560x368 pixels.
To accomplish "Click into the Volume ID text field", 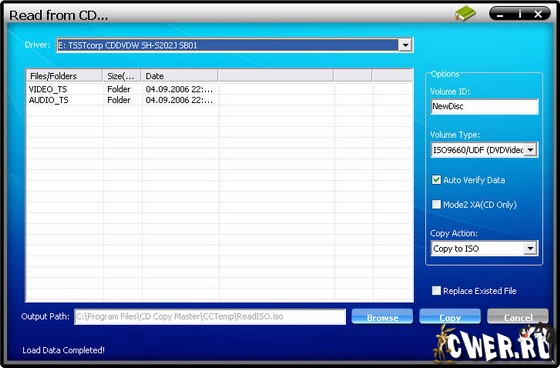I will [x=484, y=106].
